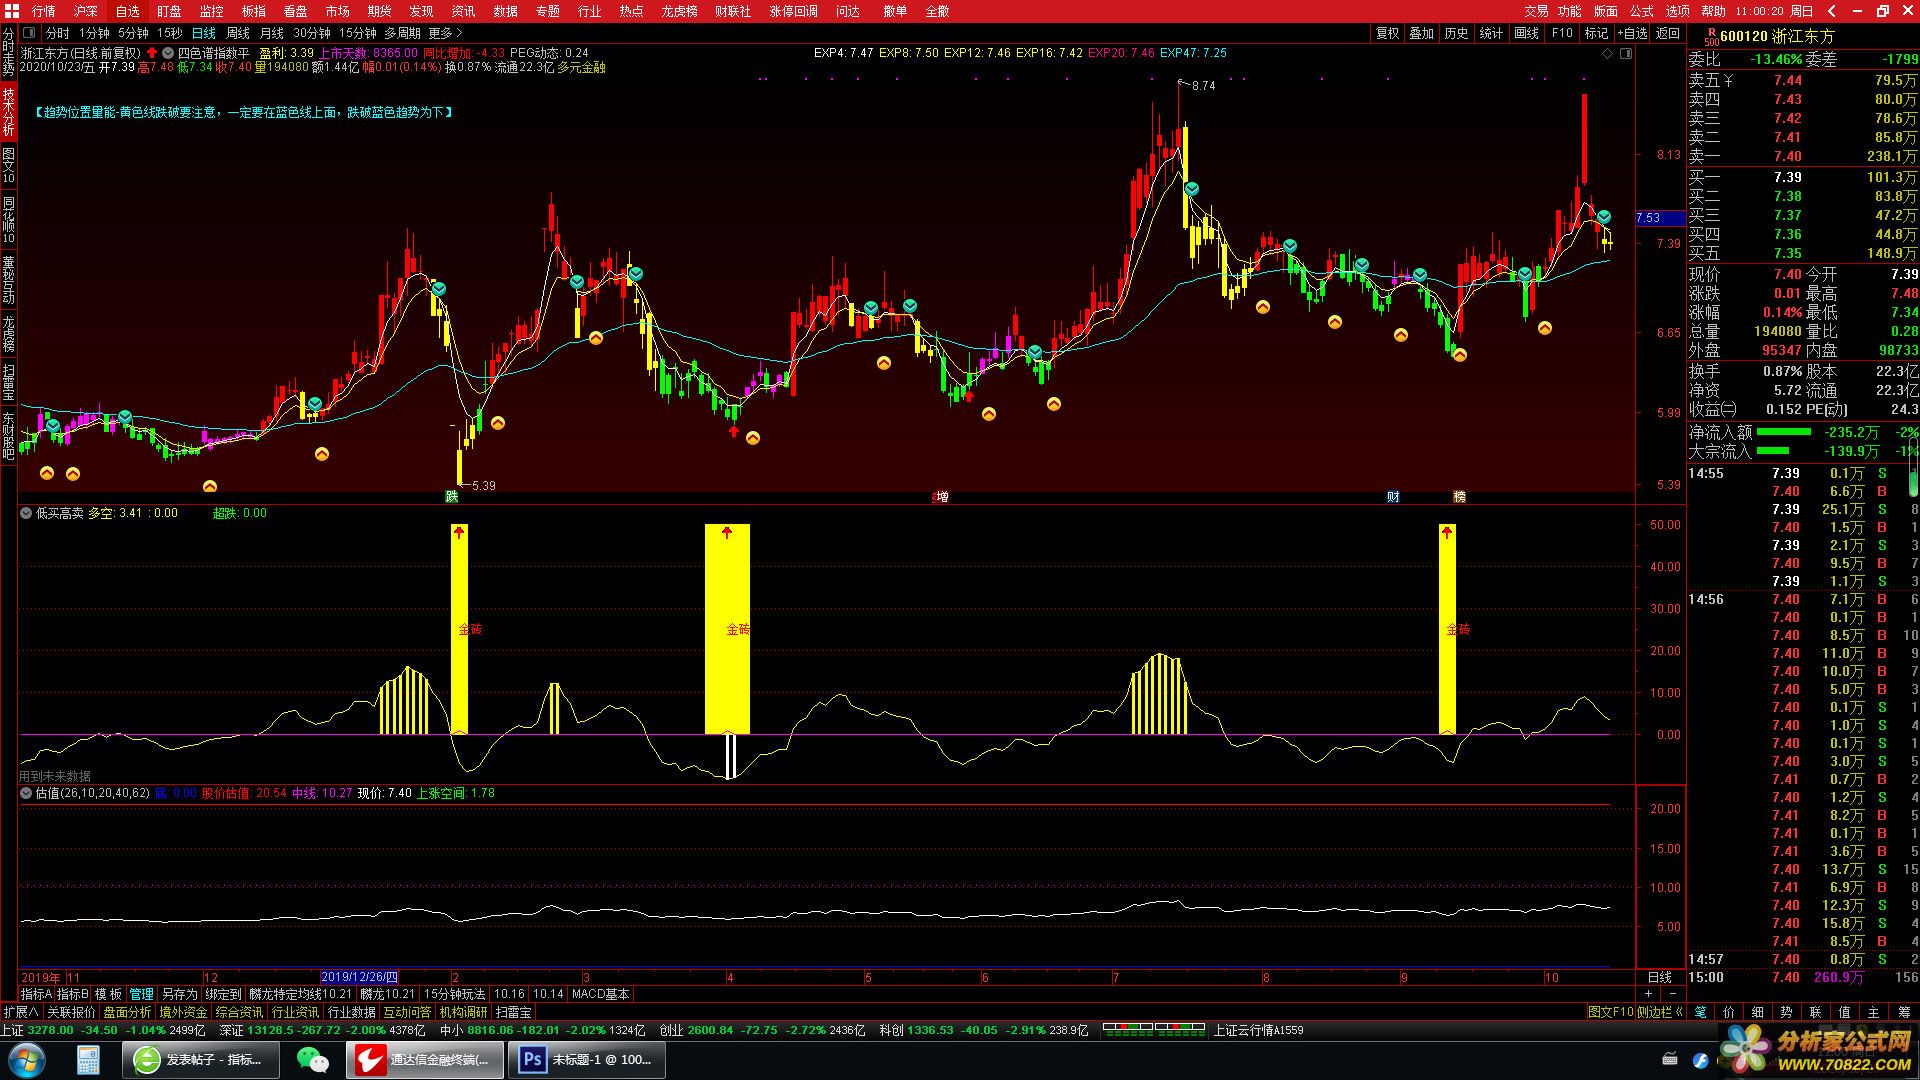Select the 指标A tab
This screenshot has height=1080, width=1920.
point(36,994)
